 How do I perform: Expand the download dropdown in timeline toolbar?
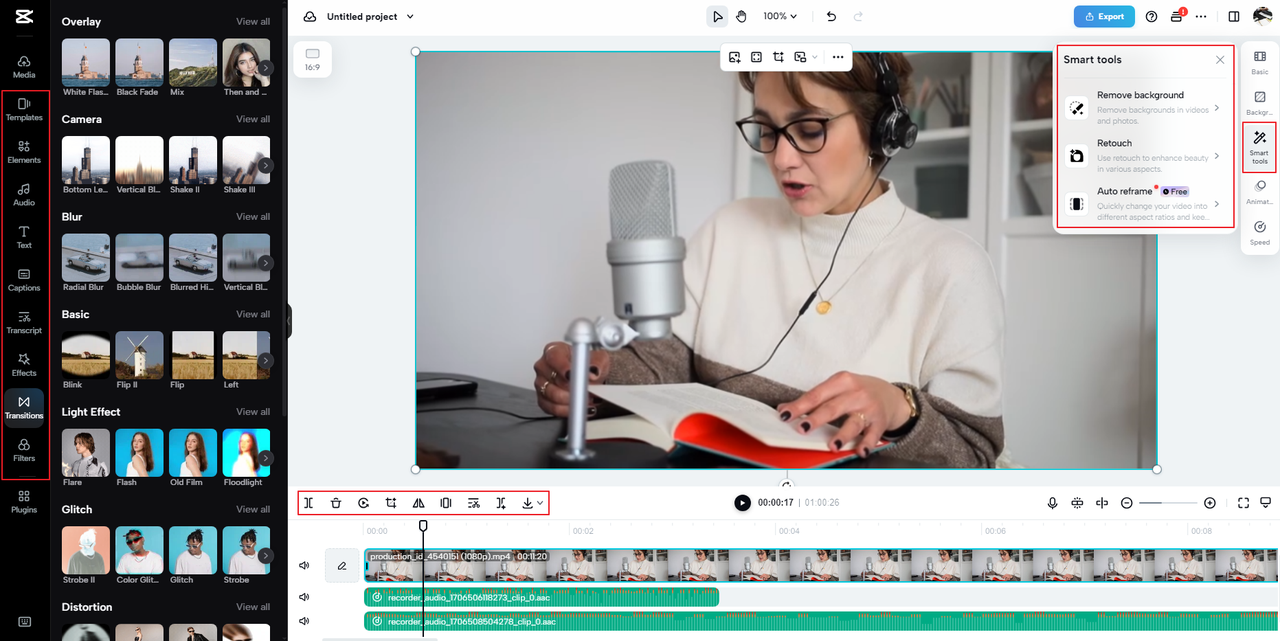[x=540, y=503]
